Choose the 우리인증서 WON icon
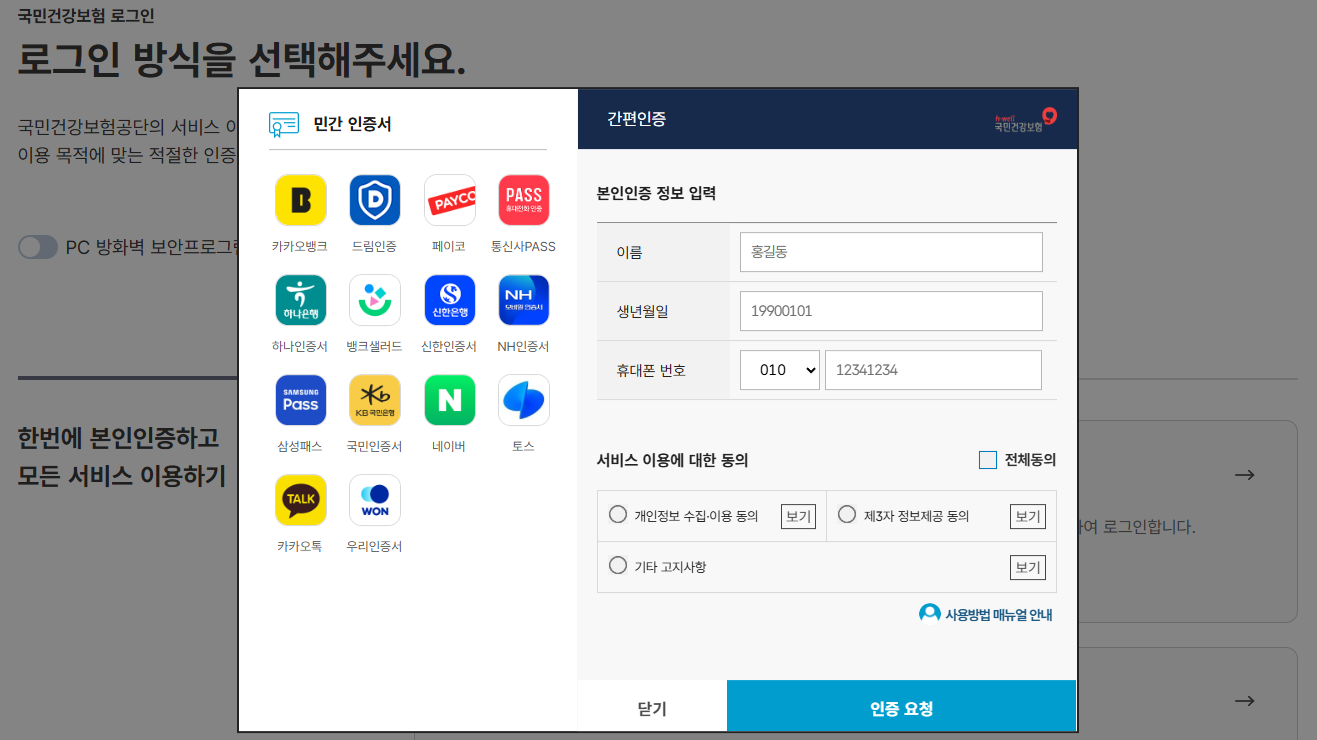Viewport: 1317px width, 740px height. 375,500
